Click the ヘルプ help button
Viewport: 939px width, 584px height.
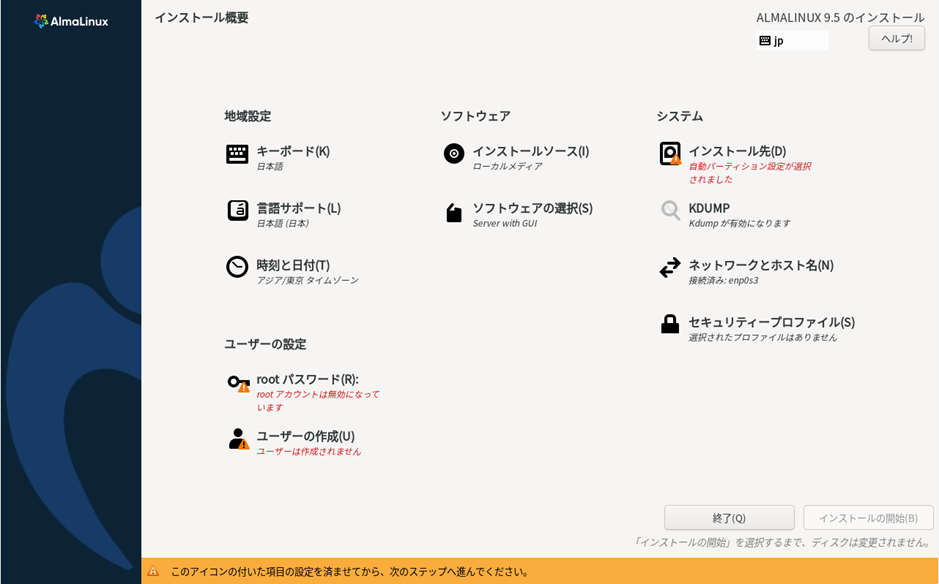coord(898,40)
